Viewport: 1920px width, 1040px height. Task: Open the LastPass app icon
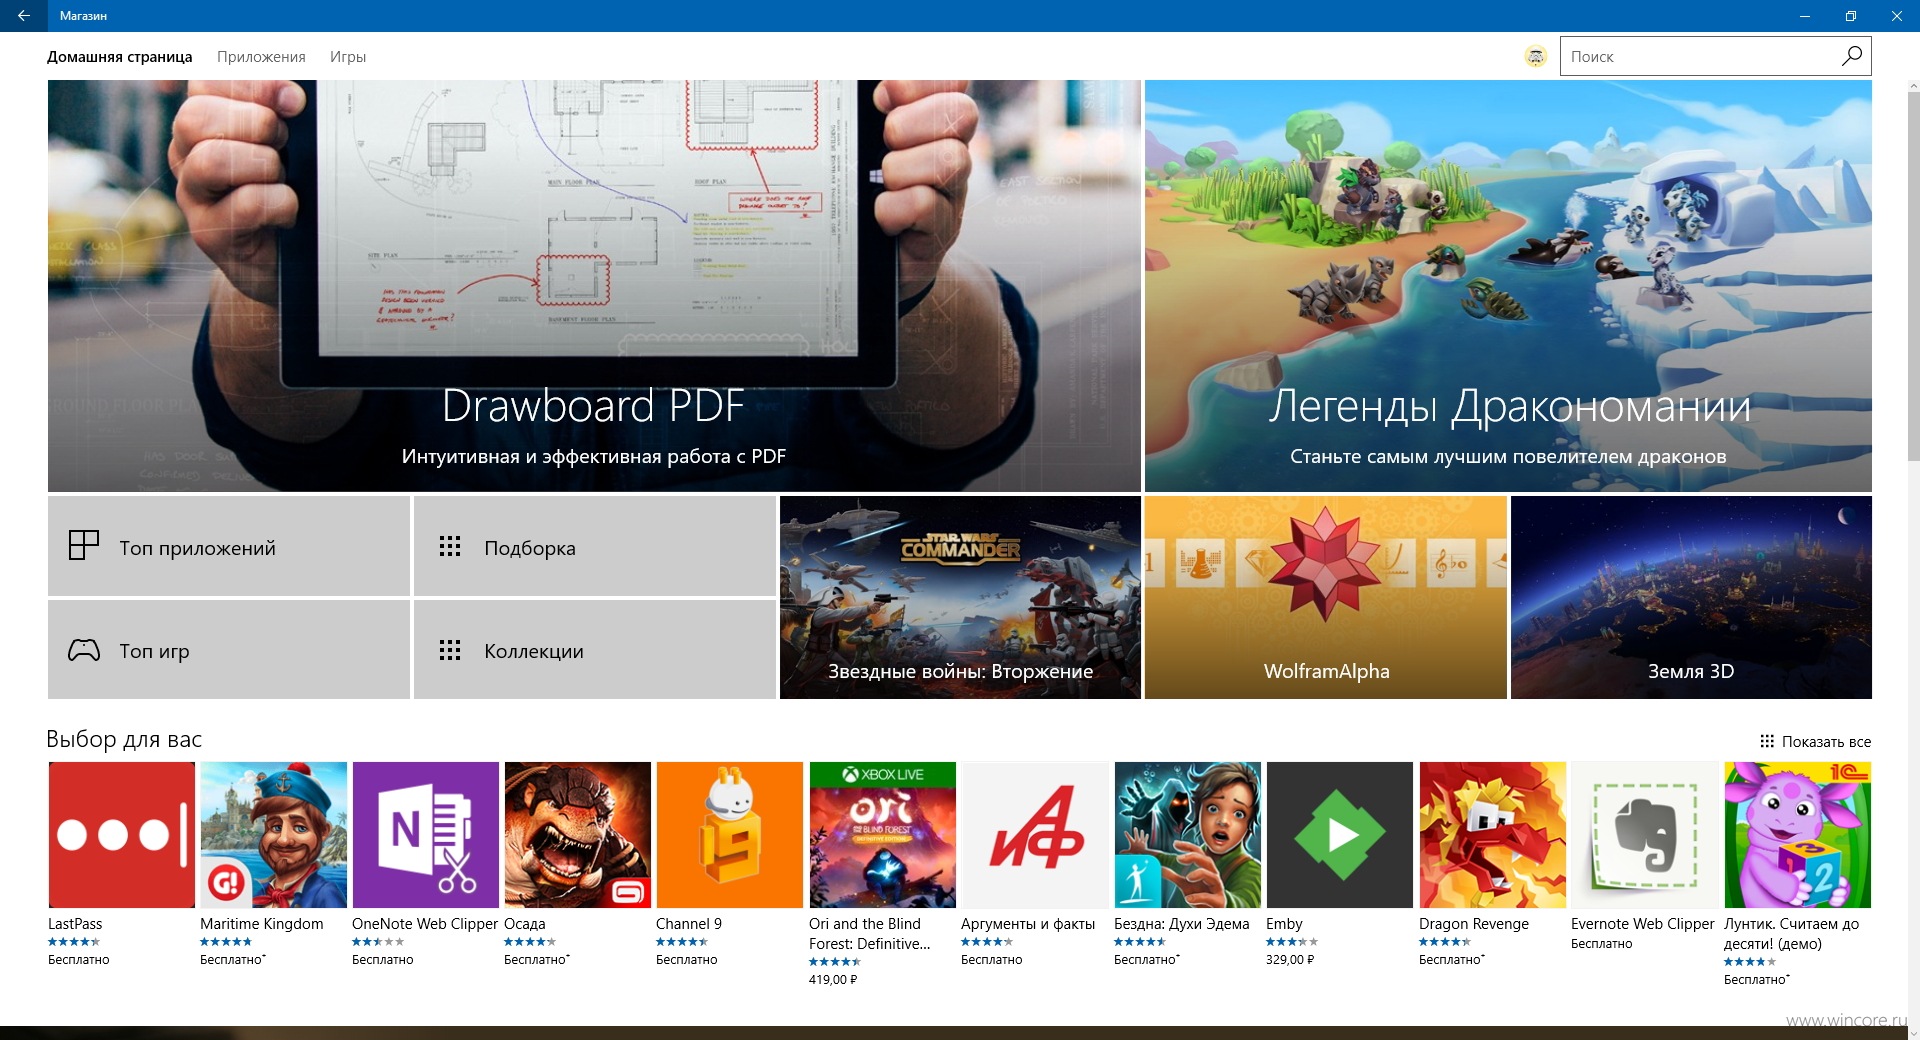[121, 835]
